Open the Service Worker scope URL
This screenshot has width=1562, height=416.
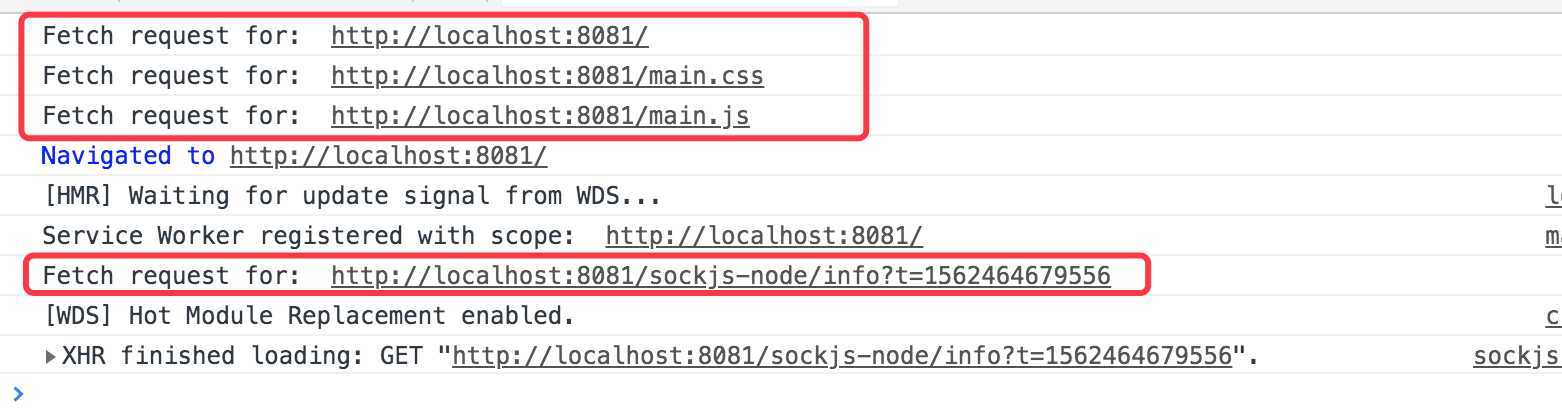tap(764, 236)
